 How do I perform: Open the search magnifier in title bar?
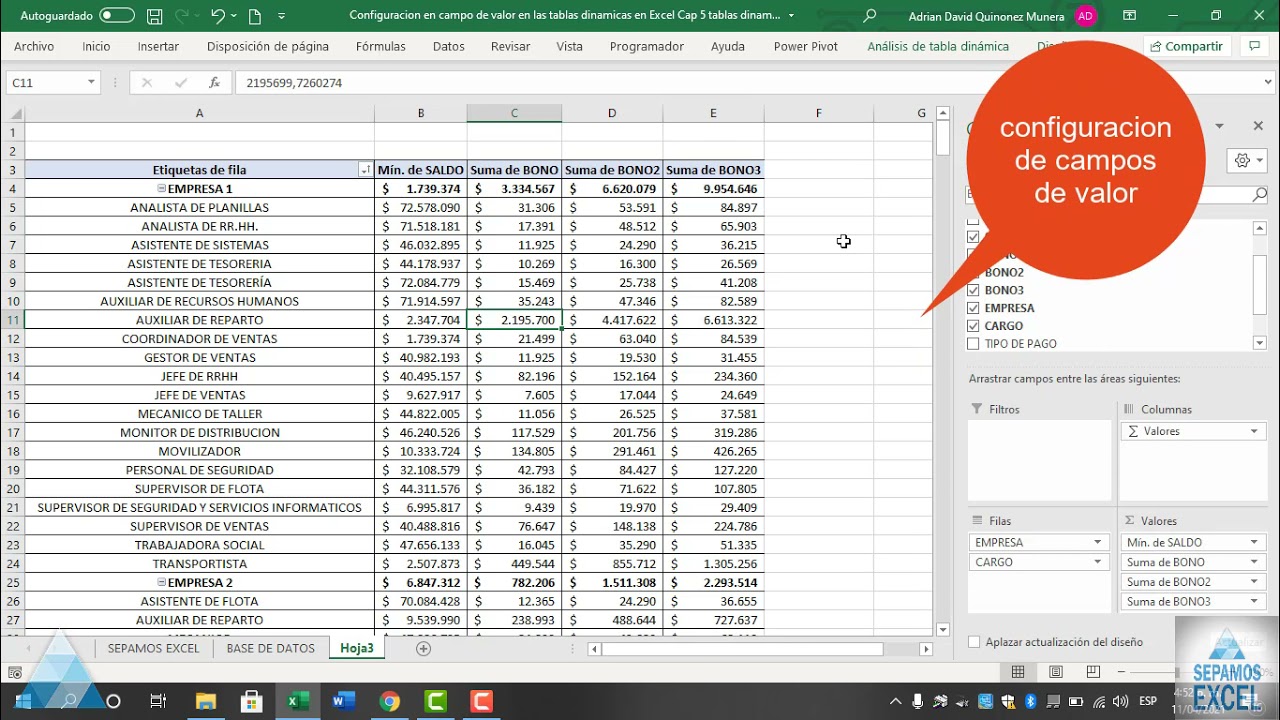[x=869, y=16]
